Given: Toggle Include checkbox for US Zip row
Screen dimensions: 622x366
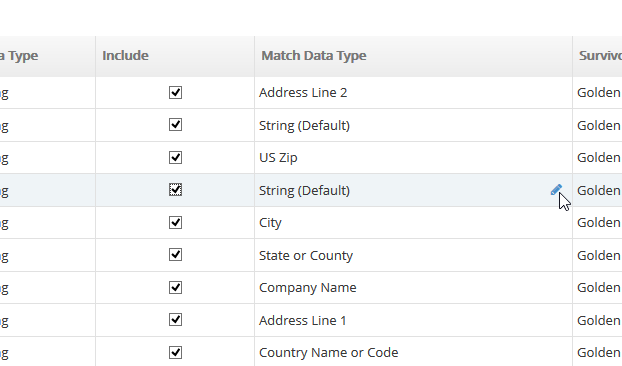Looking at the screenshot, I should point(175,157).
